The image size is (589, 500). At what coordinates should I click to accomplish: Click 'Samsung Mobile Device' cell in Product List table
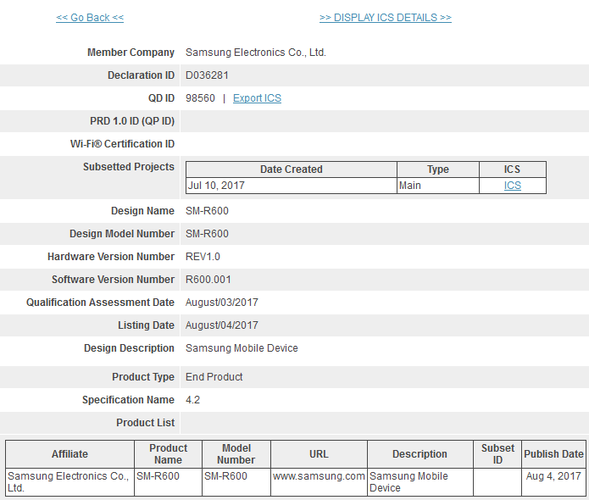420,482
